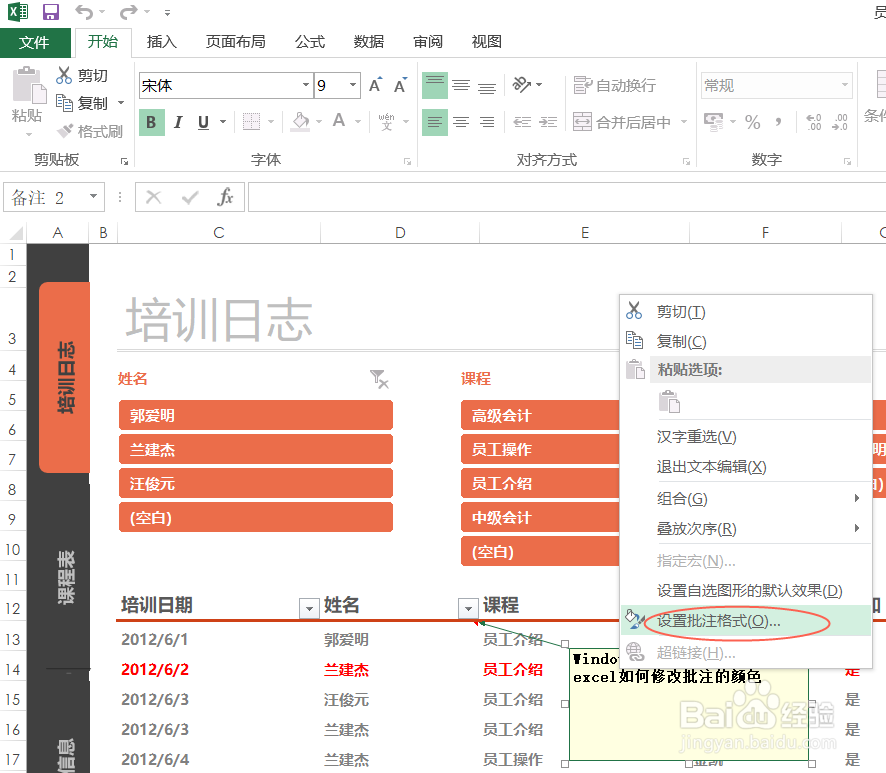Image resolution: width=886 pixels, height=773 pixels.
Task: Open the font name dropdown showing 宋体
Action: 307,85
